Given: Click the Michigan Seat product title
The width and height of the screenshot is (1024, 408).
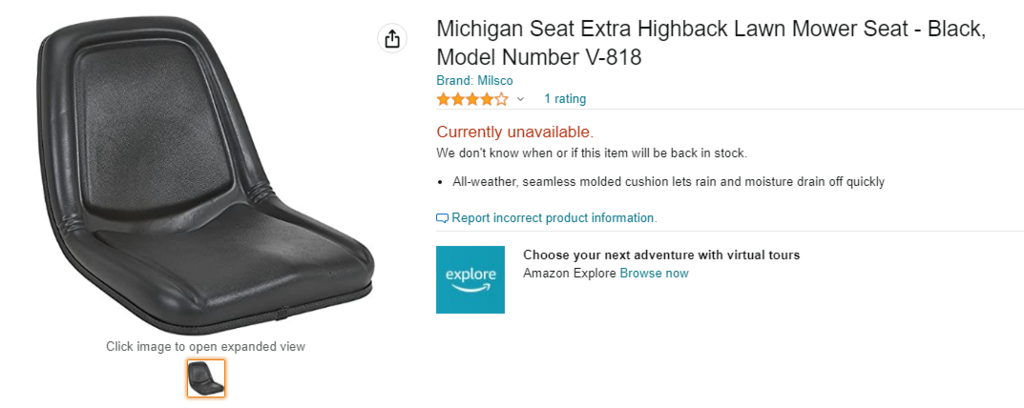Looking at the screenshot, I should tap(710, 44).
